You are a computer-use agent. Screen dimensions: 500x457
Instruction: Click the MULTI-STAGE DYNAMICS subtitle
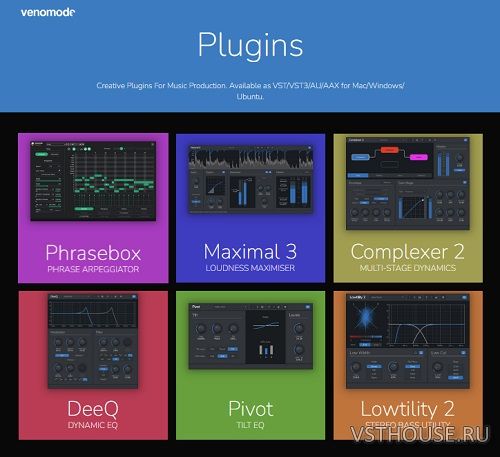click(x=408, y=268)
